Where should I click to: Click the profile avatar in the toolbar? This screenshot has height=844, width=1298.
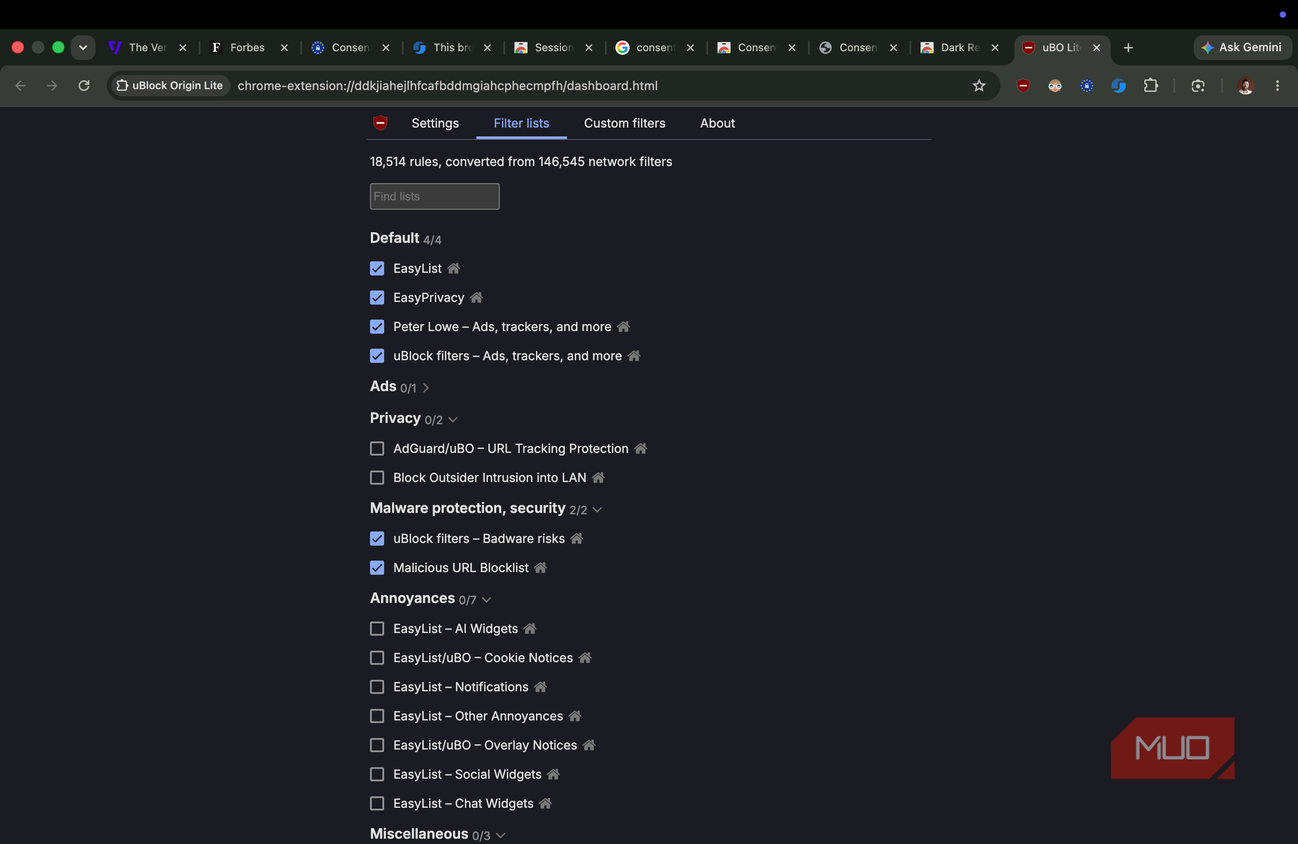click(x=1245, y=86)
